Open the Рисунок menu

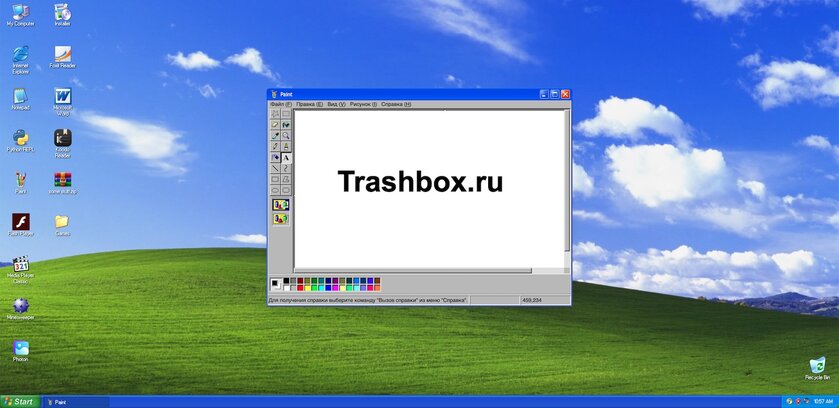click(363, 104)
